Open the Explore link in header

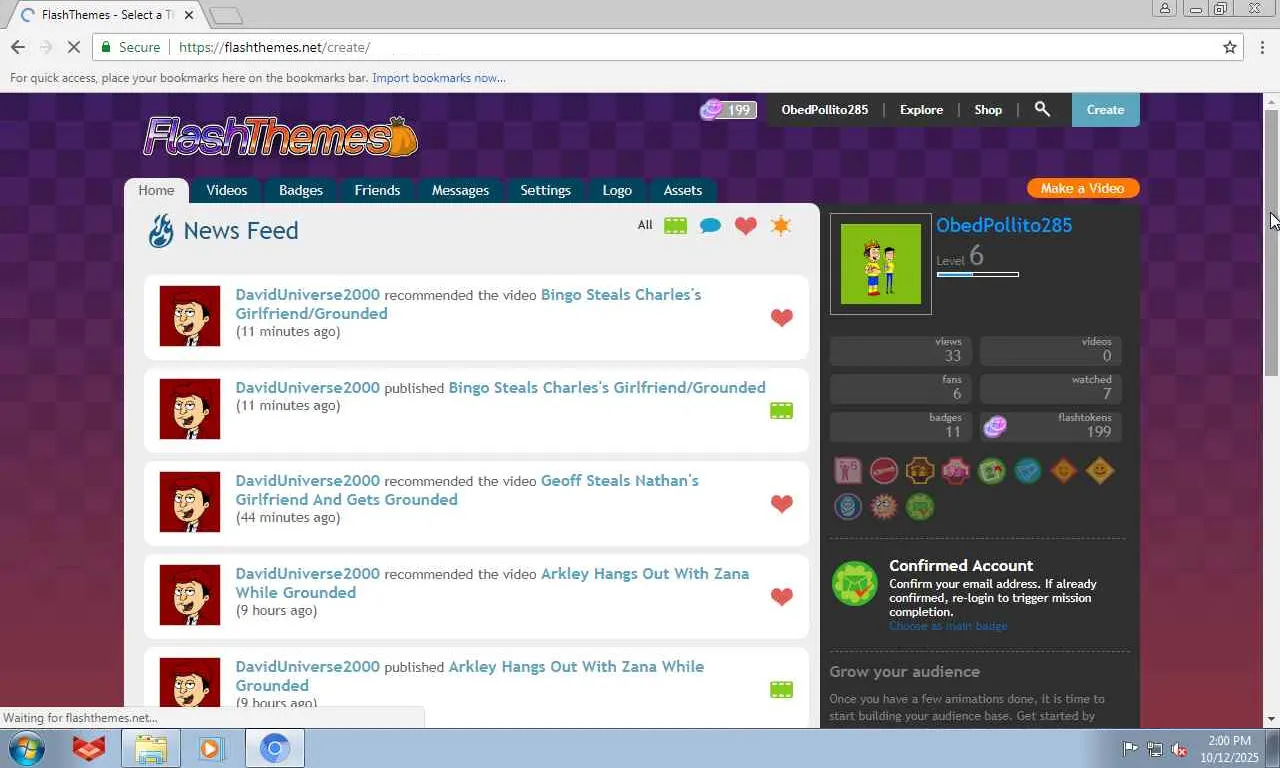pos(921,110)
